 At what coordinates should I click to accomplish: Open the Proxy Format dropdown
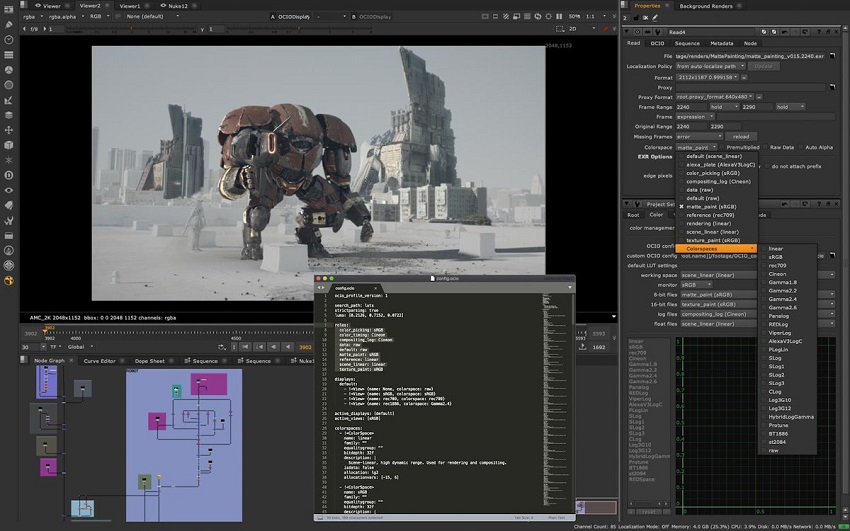(x=715, y=97)
